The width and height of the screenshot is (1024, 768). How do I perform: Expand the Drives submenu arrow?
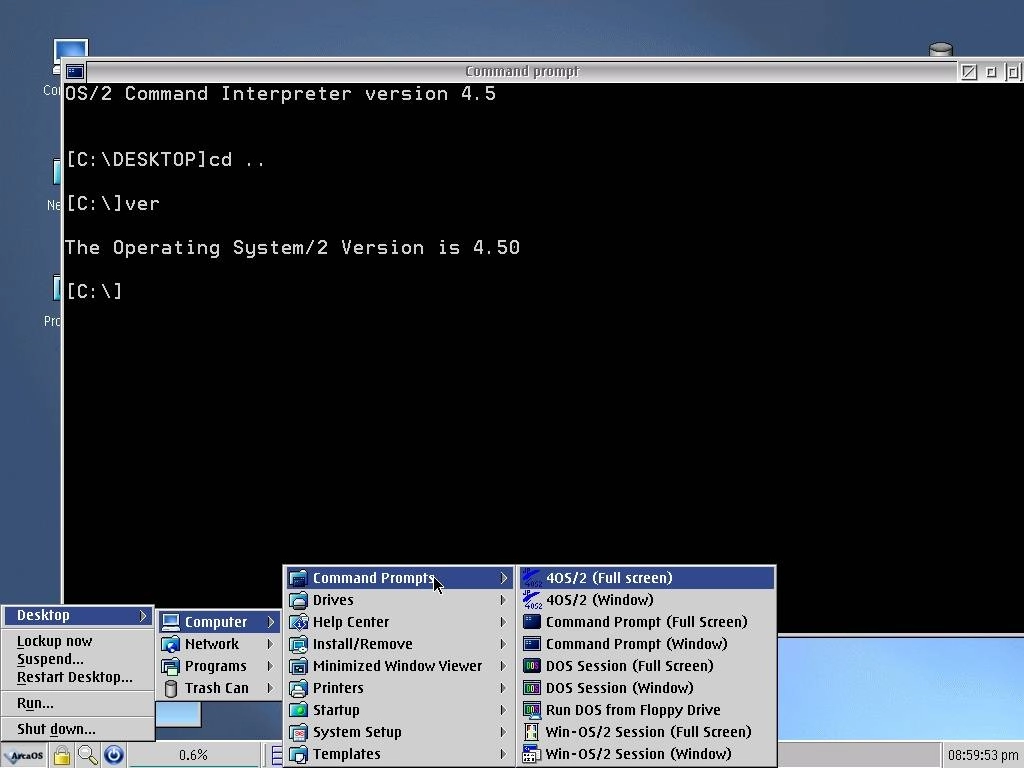(x=504, y=600)
